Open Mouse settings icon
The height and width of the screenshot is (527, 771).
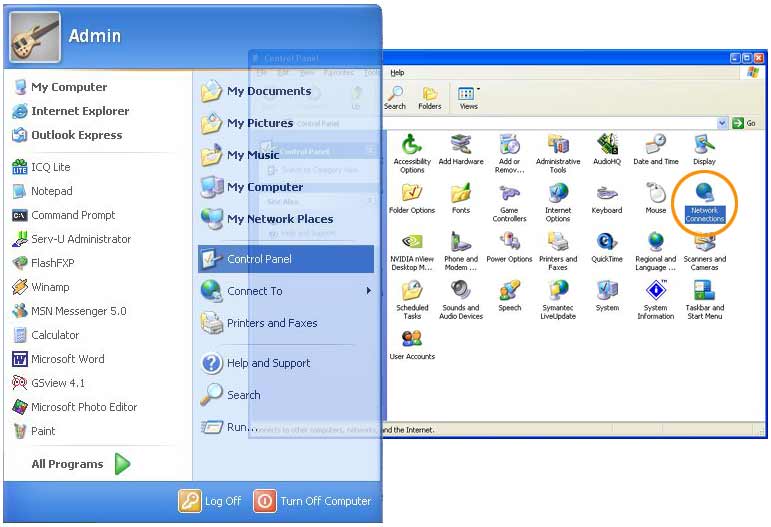[x=656, y=198]
